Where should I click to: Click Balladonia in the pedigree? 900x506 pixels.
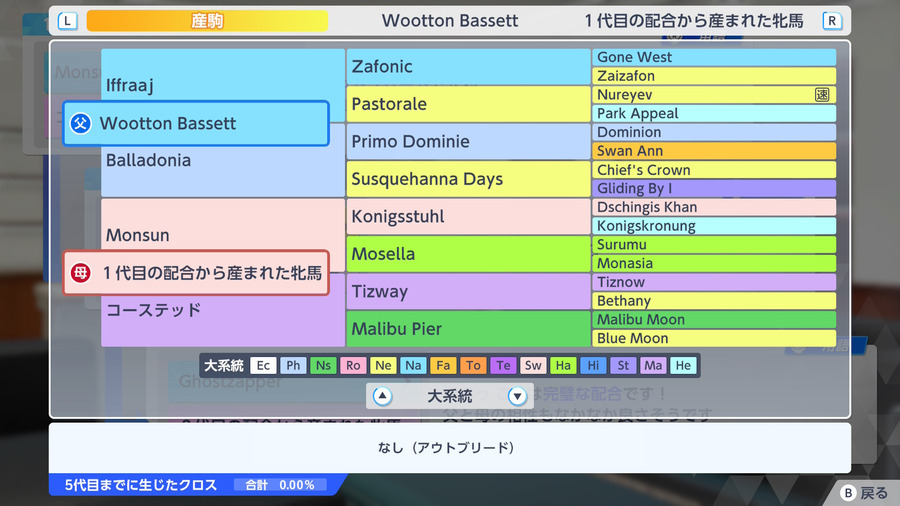(148, 160)
